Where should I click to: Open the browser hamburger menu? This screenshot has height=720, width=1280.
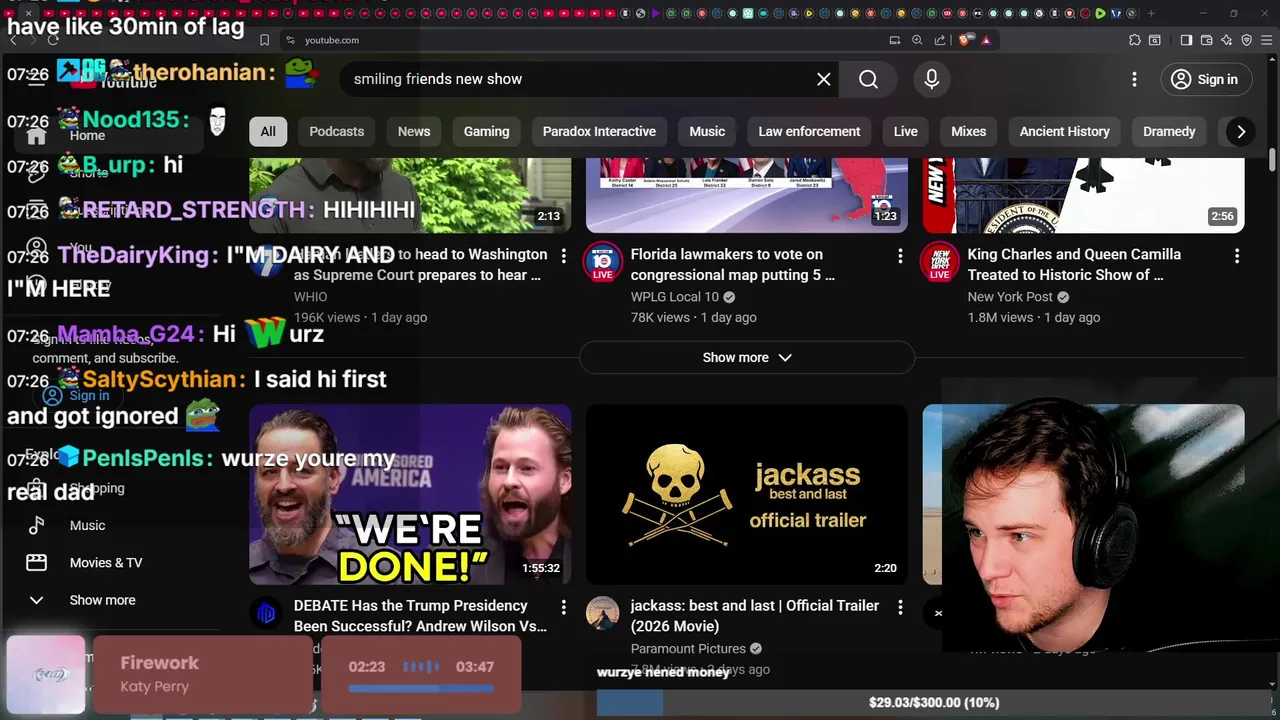pyautogui.click(x=1266, y=40)
